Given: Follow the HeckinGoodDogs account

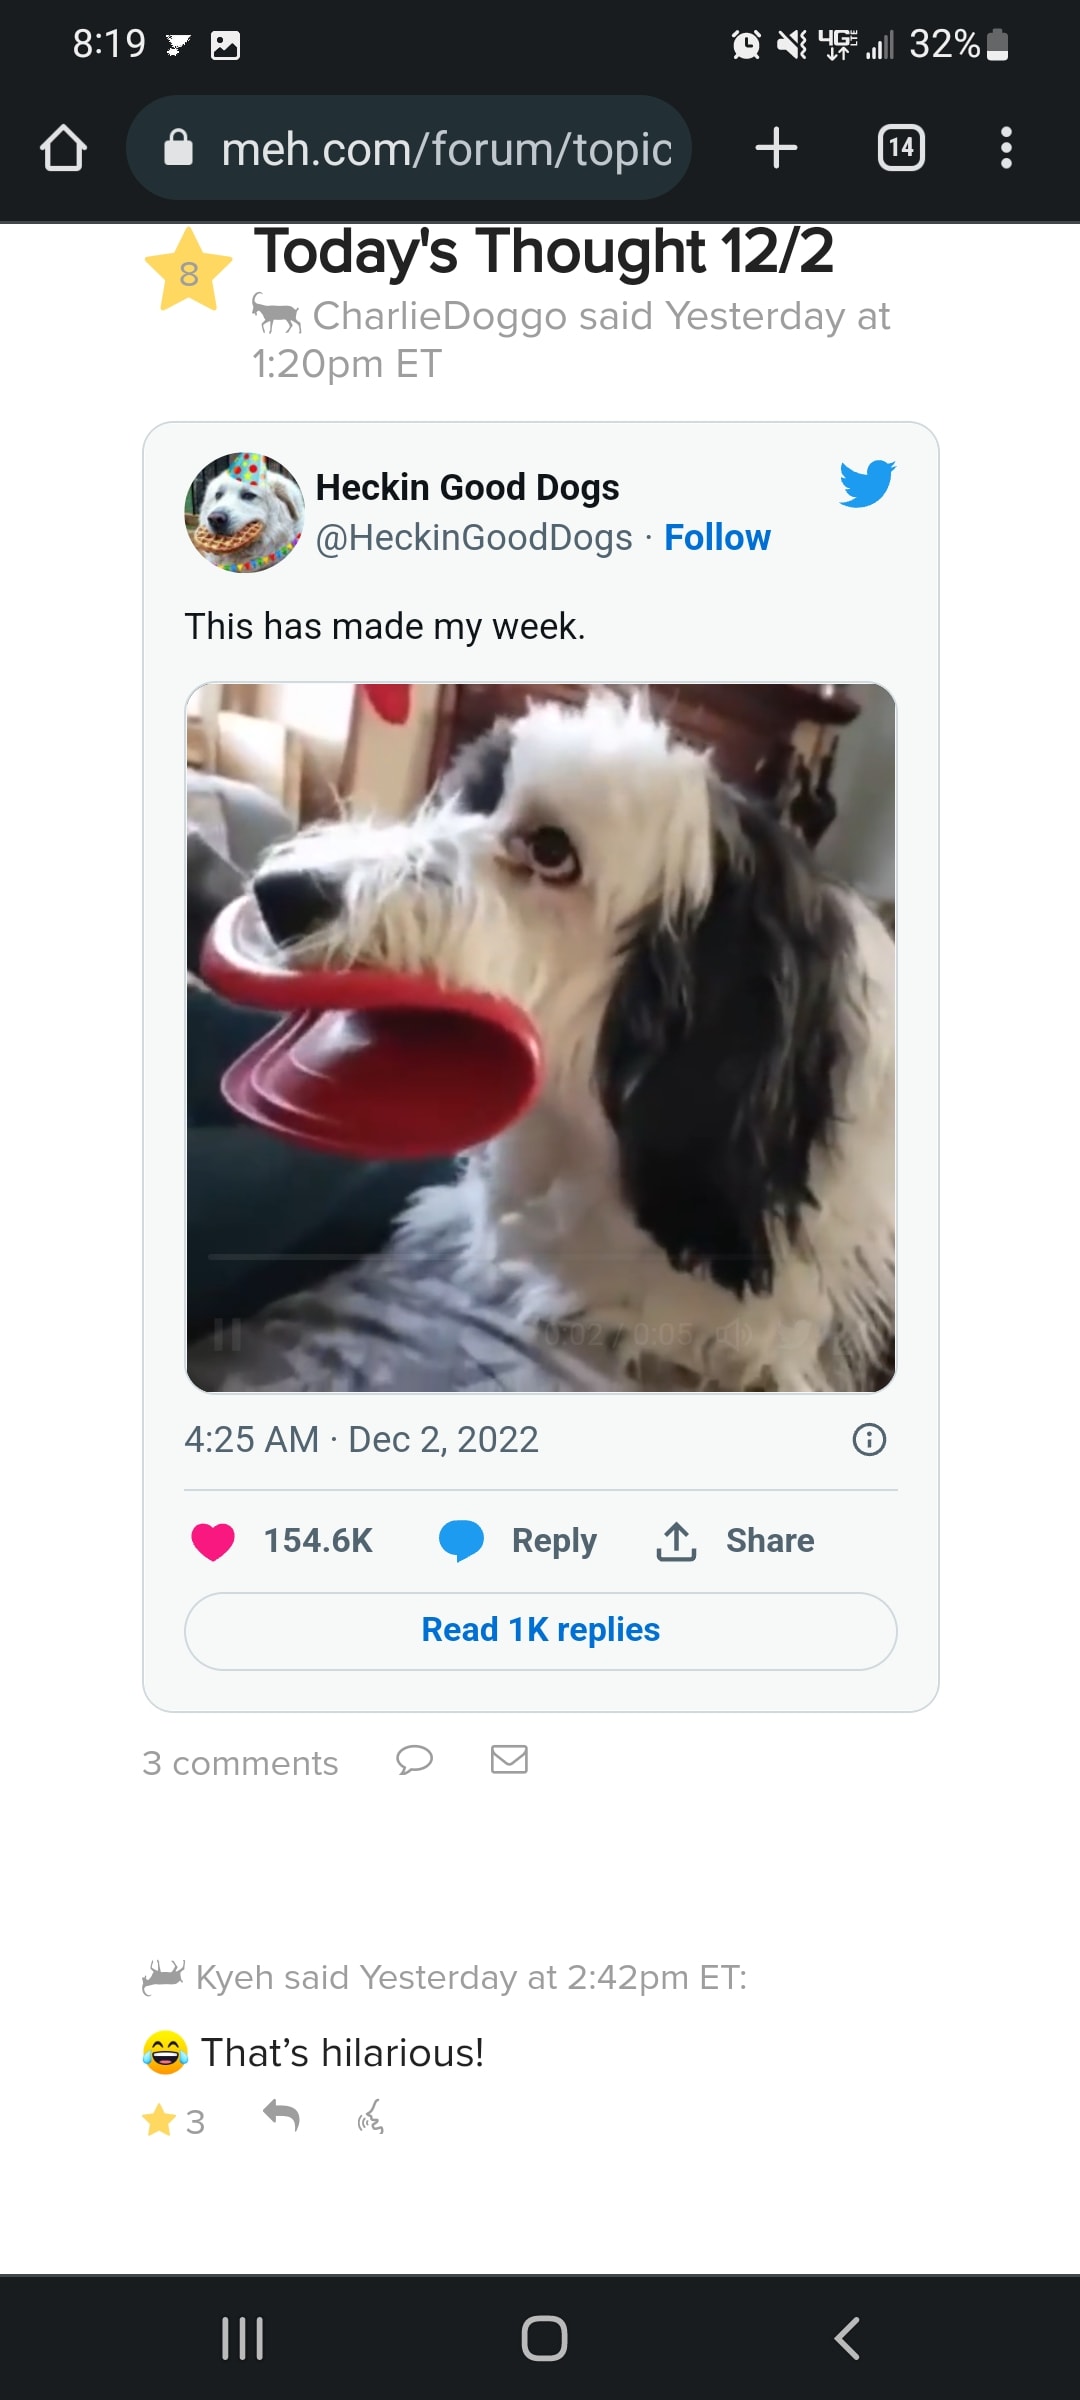Looking at the screenshot, I should pyautogui.click(x=717, y=538).
